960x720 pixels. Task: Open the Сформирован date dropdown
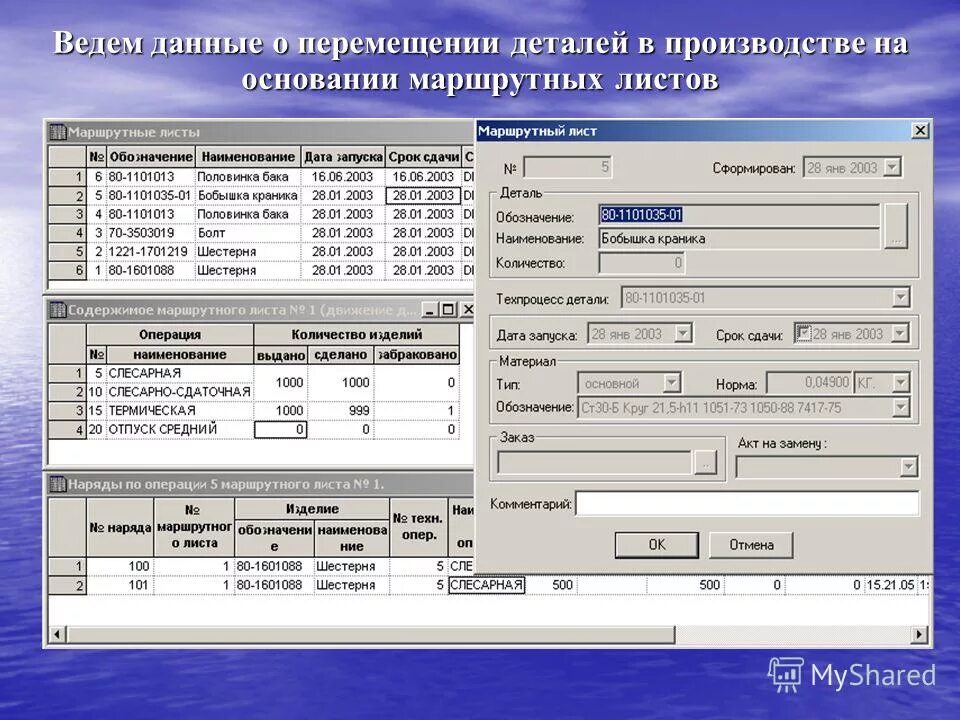click(890, 168)
